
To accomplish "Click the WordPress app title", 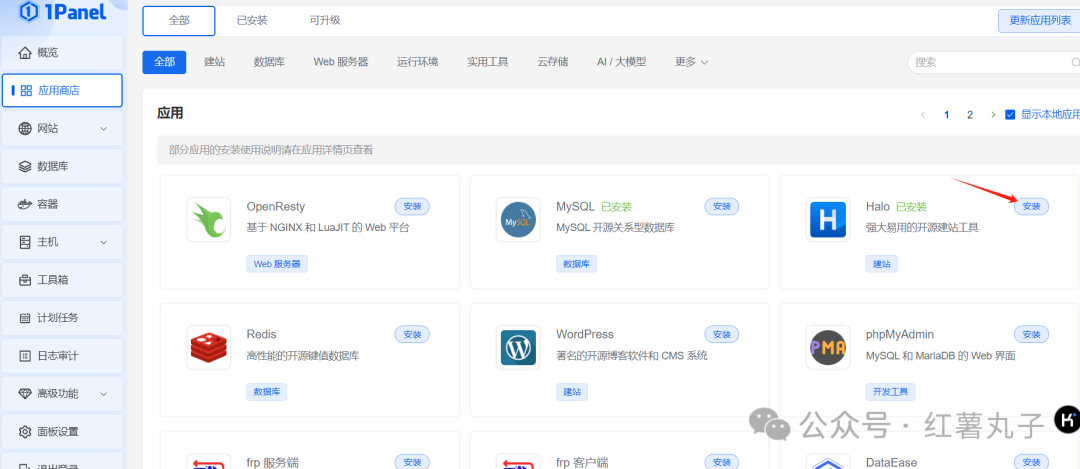I will (585, 334).
